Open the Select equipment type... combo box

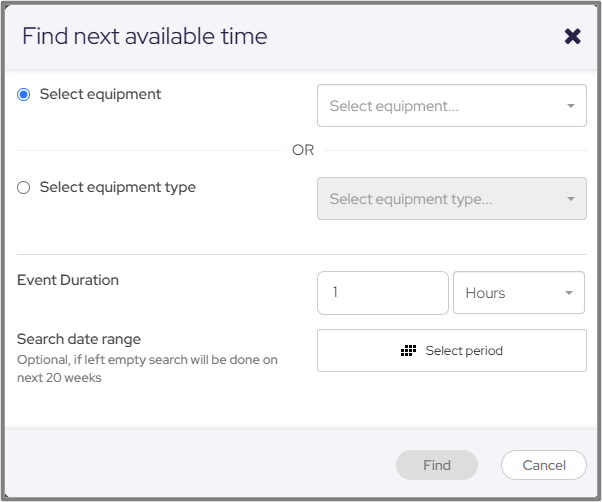440,199
